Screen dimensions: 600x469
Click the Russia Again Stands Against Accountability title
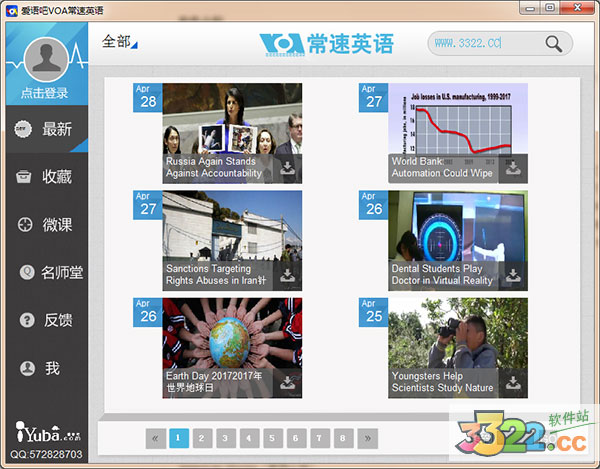click(214, 167)
